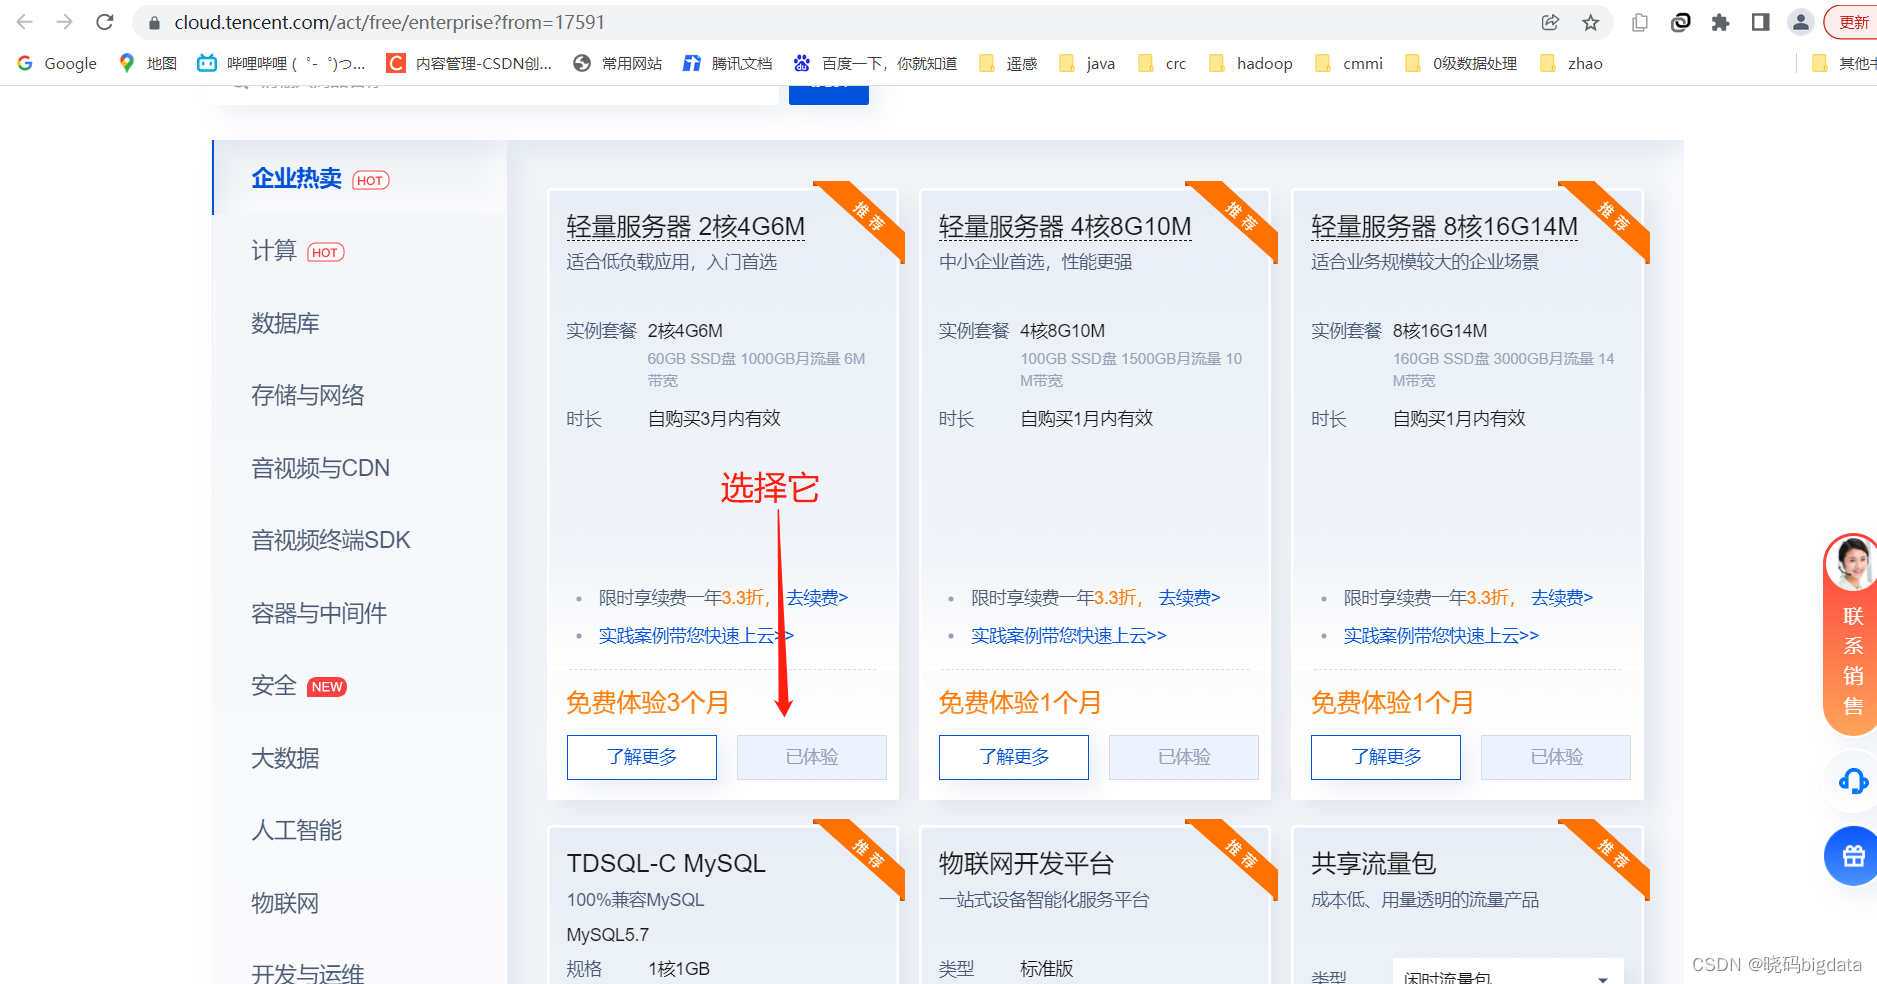Expand the 共享流量包 类型 dropdown

pyautogui.click(x=1508, y=974)
